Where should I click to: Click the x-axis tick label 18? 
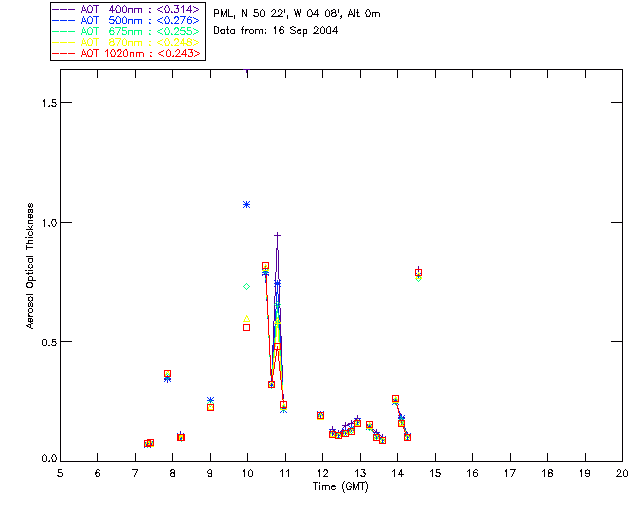(x=547, y=473)
